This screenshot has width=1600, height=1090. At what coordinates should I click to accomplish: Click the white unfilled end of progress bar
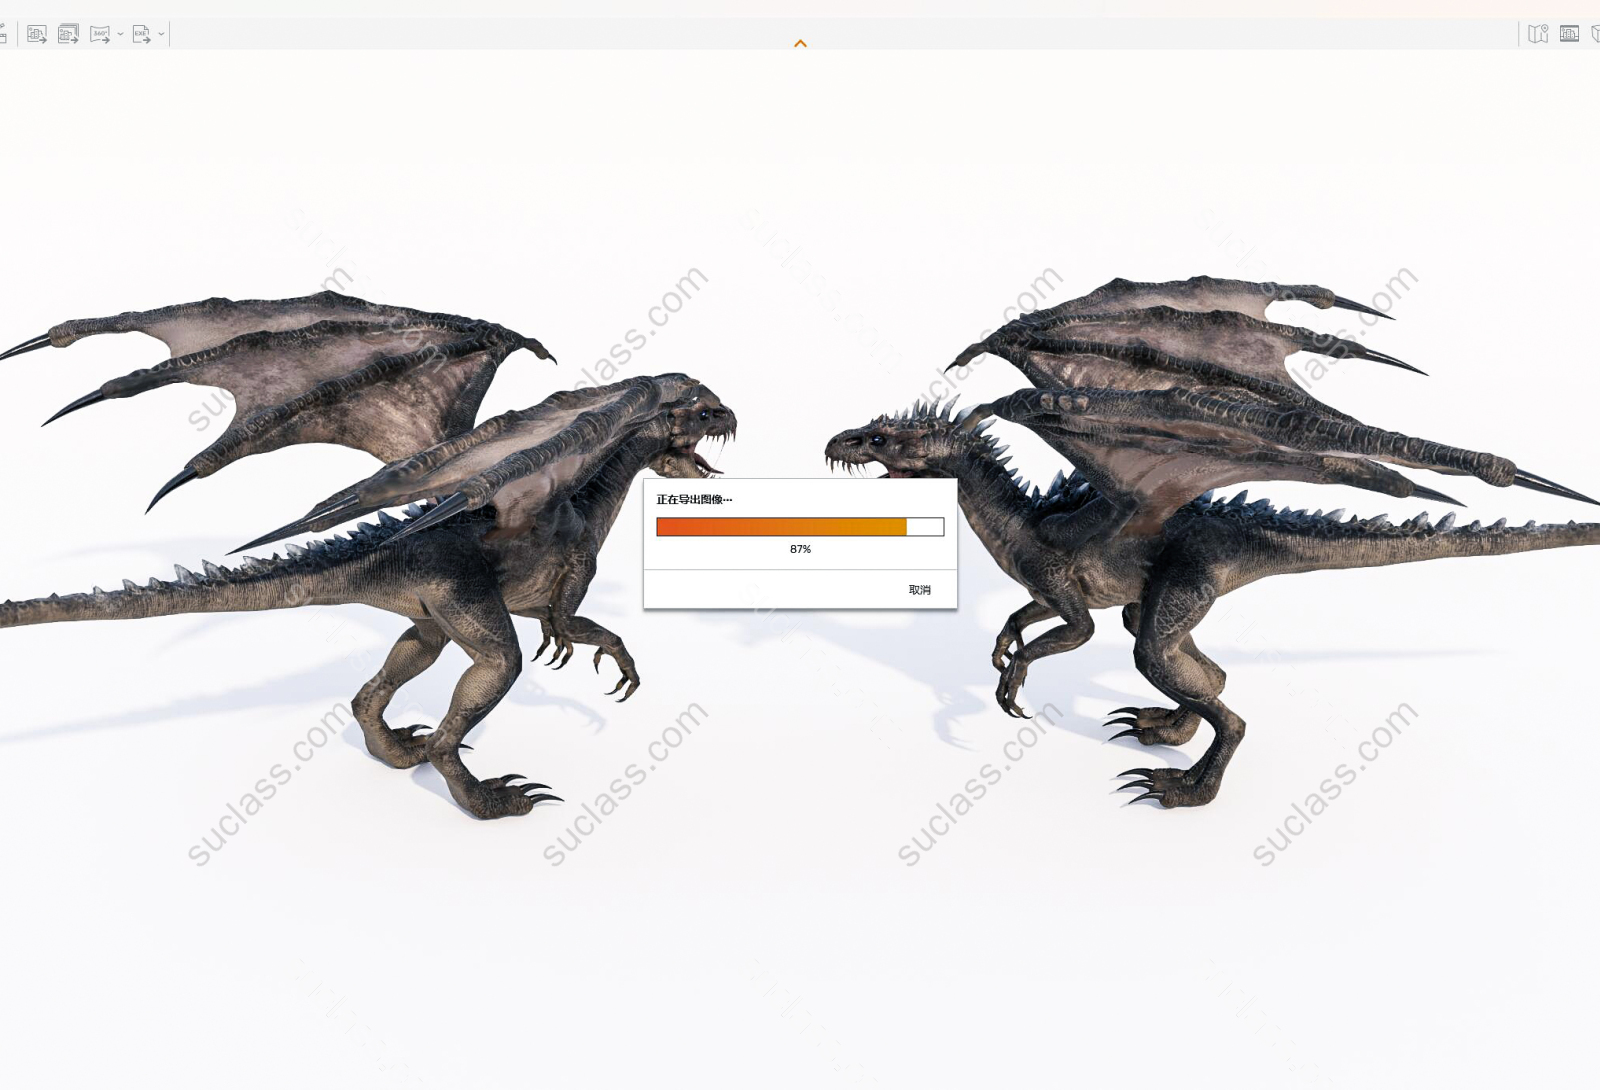point(925,527)
